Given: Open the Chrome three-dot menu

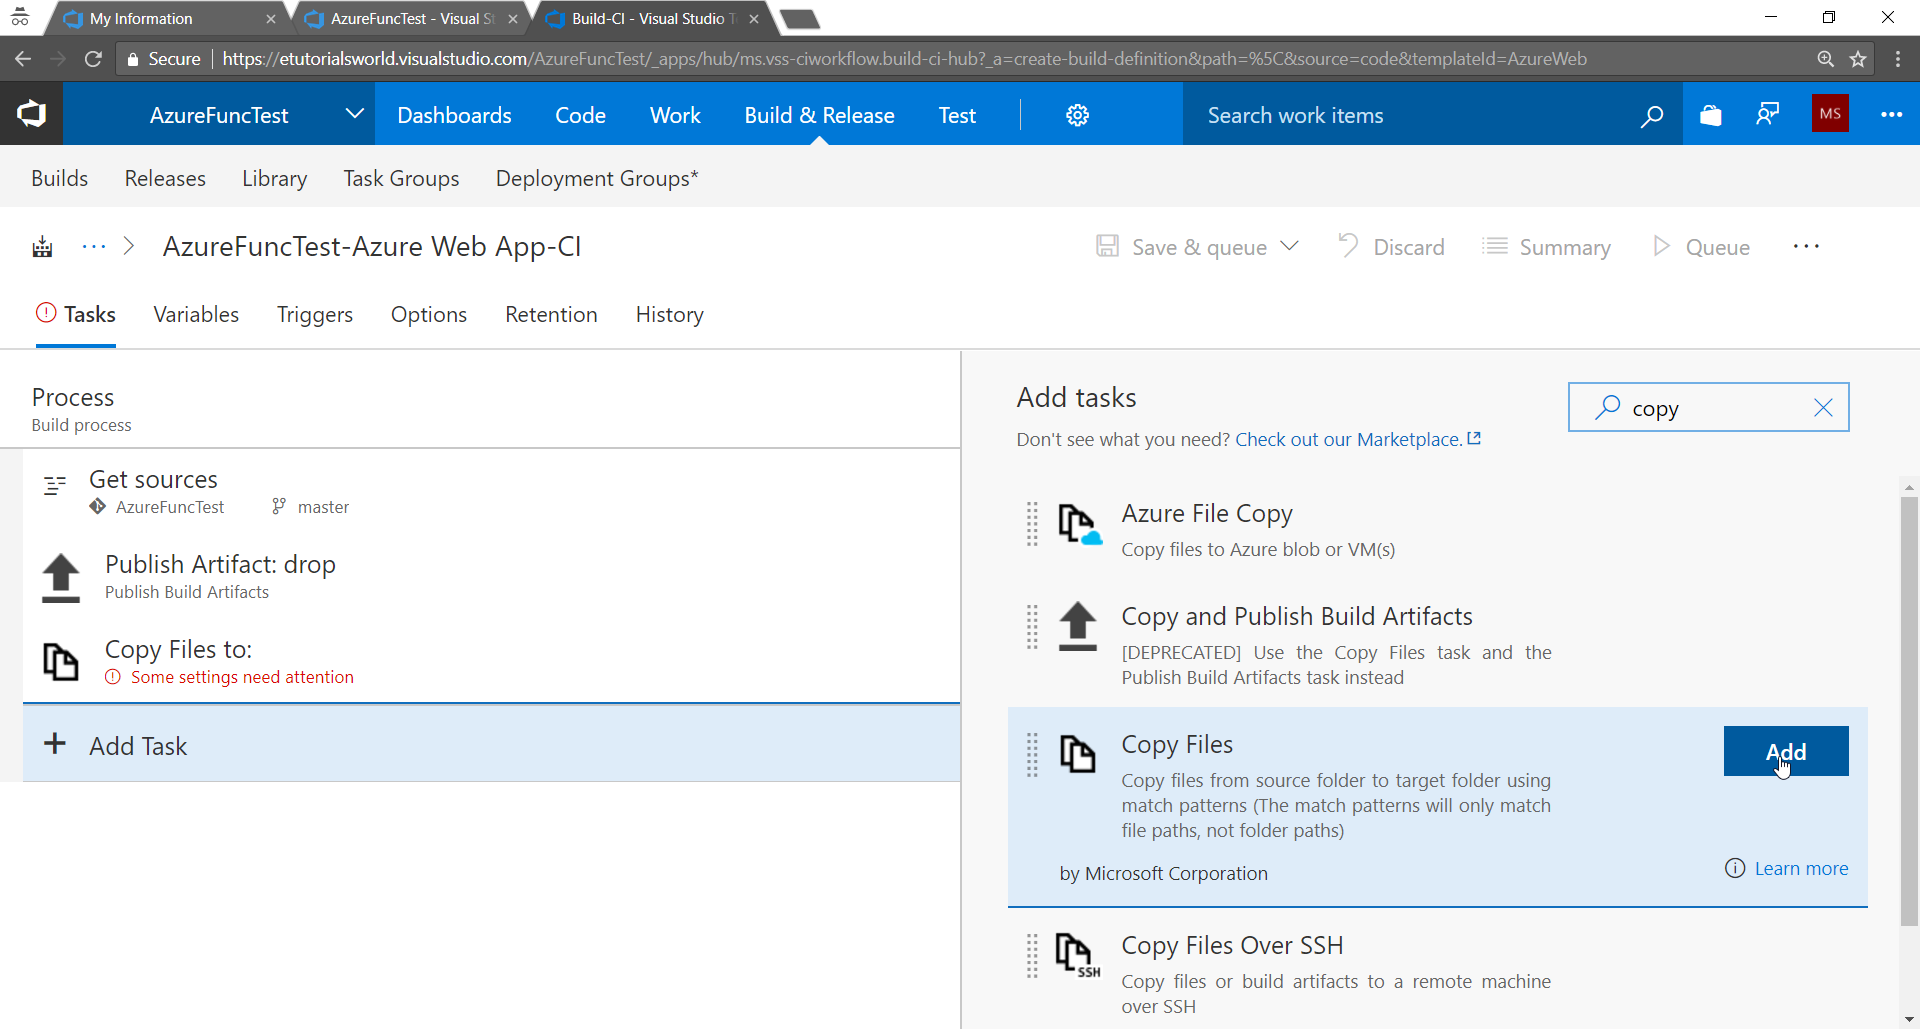Looking at the screenshot, I should point(1897,59).
